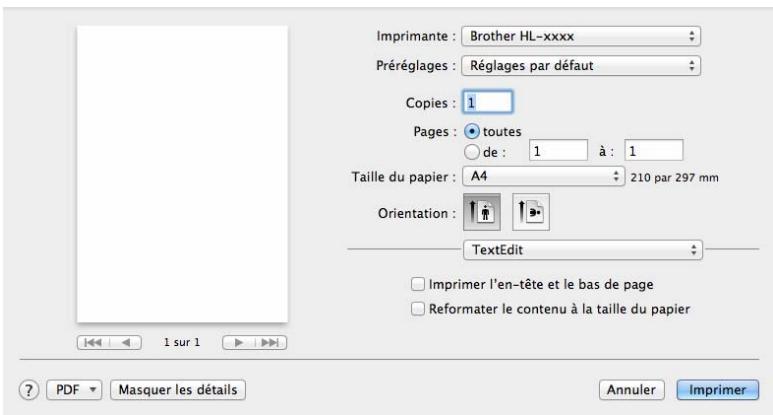Viewport: 773px width, 415px height.
Task: Click the Copies input field
Action: 488,103
